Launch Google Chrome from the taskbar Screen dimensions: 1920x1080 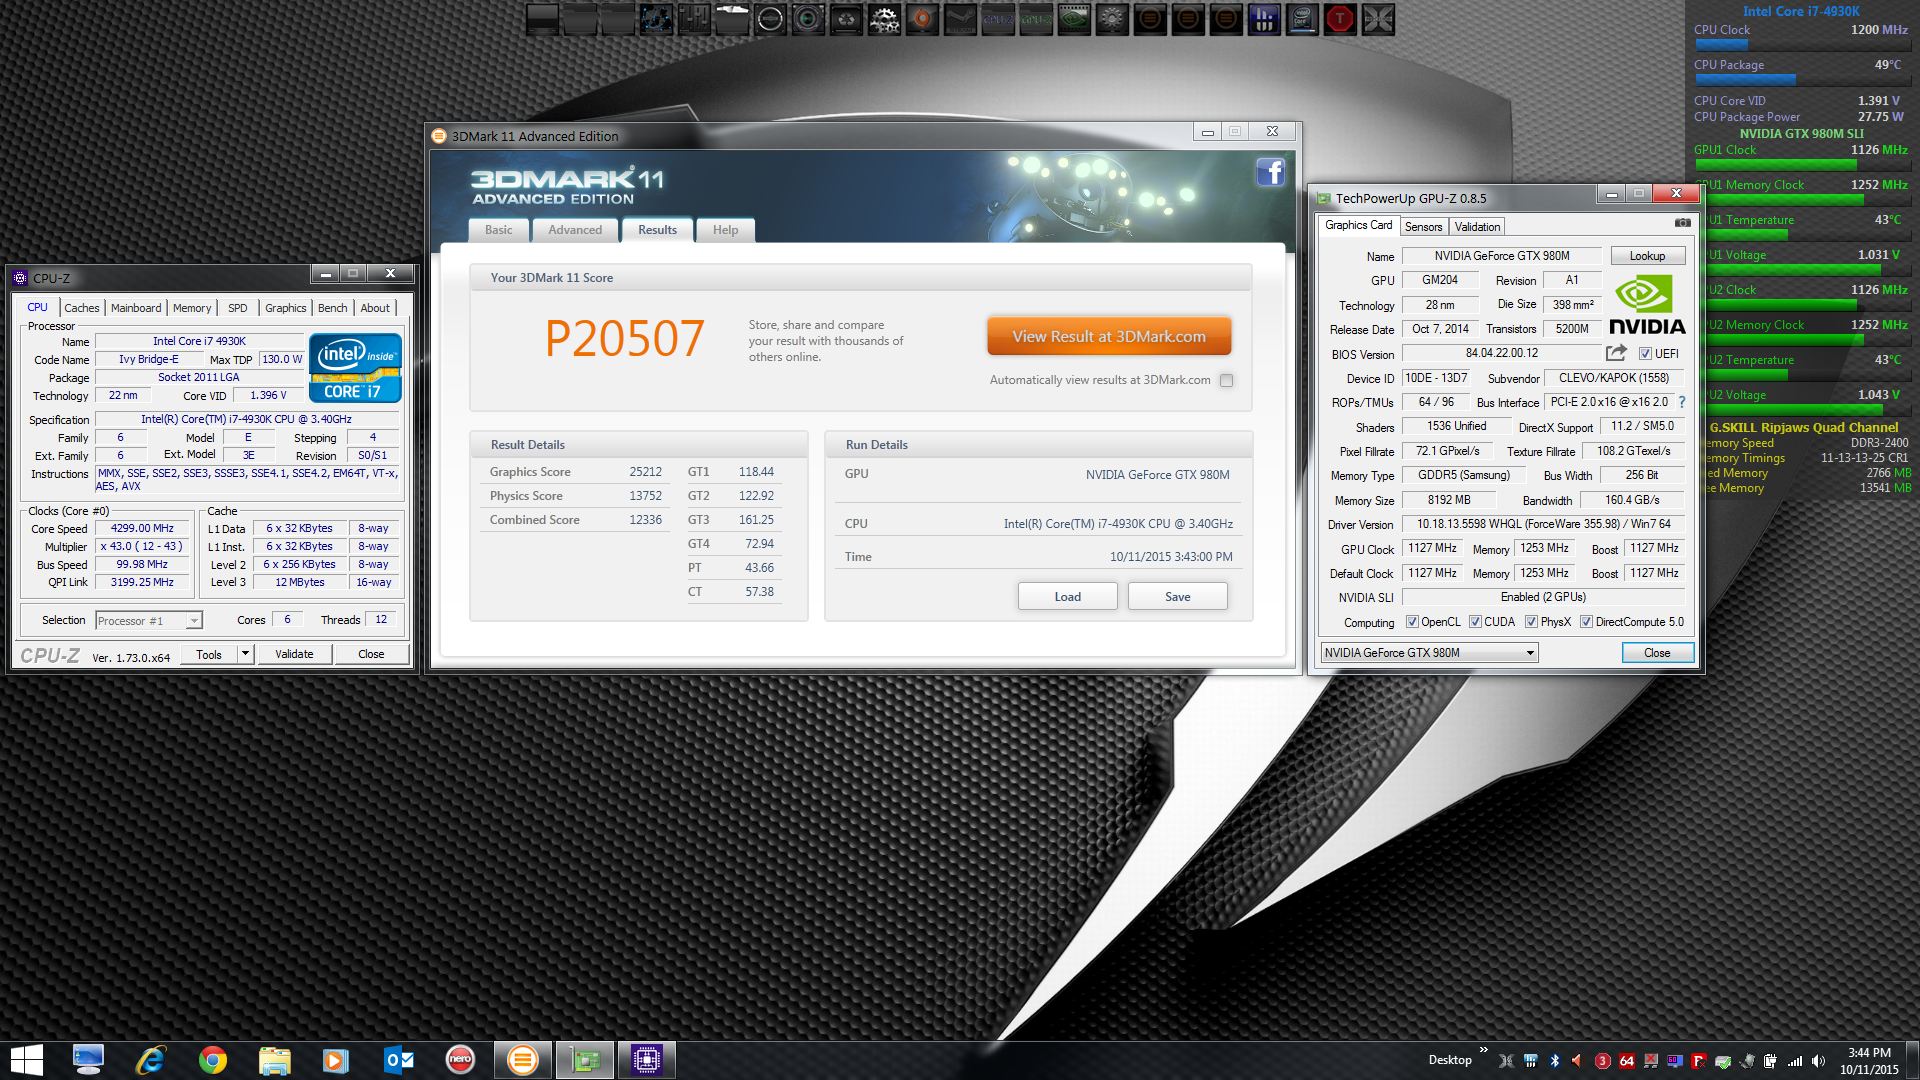coord(212,1060)
